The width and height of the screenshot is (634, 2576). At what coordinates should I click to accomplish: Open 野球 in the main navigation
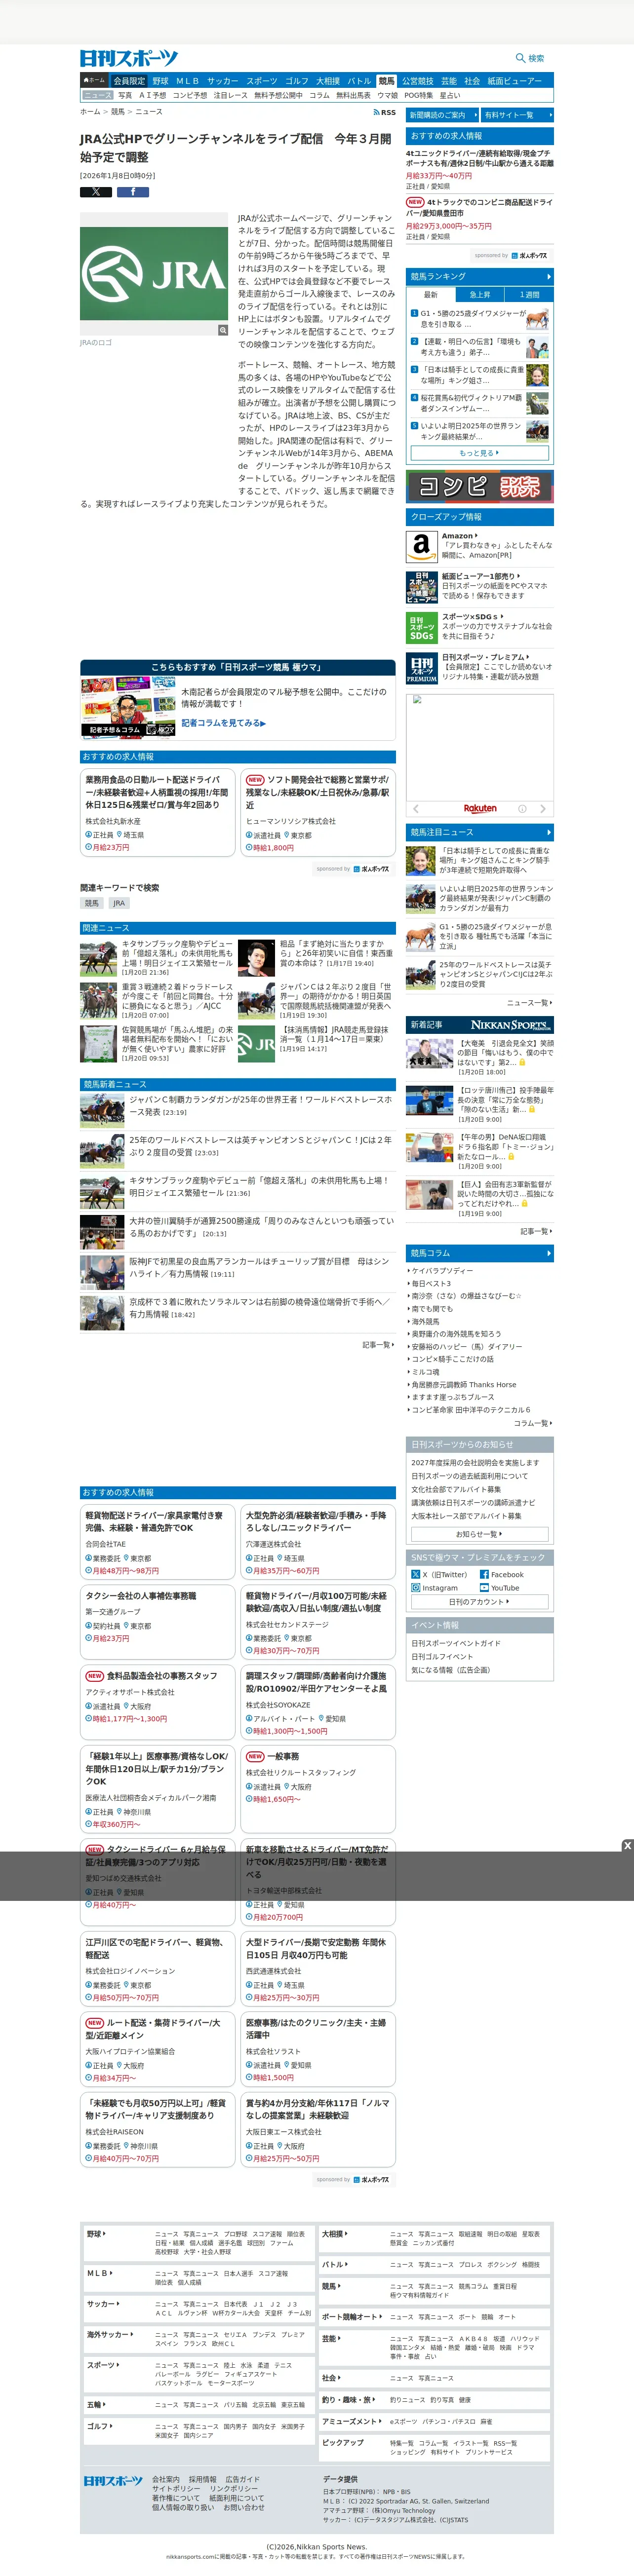pyautogui.click(x=160, y=81)
